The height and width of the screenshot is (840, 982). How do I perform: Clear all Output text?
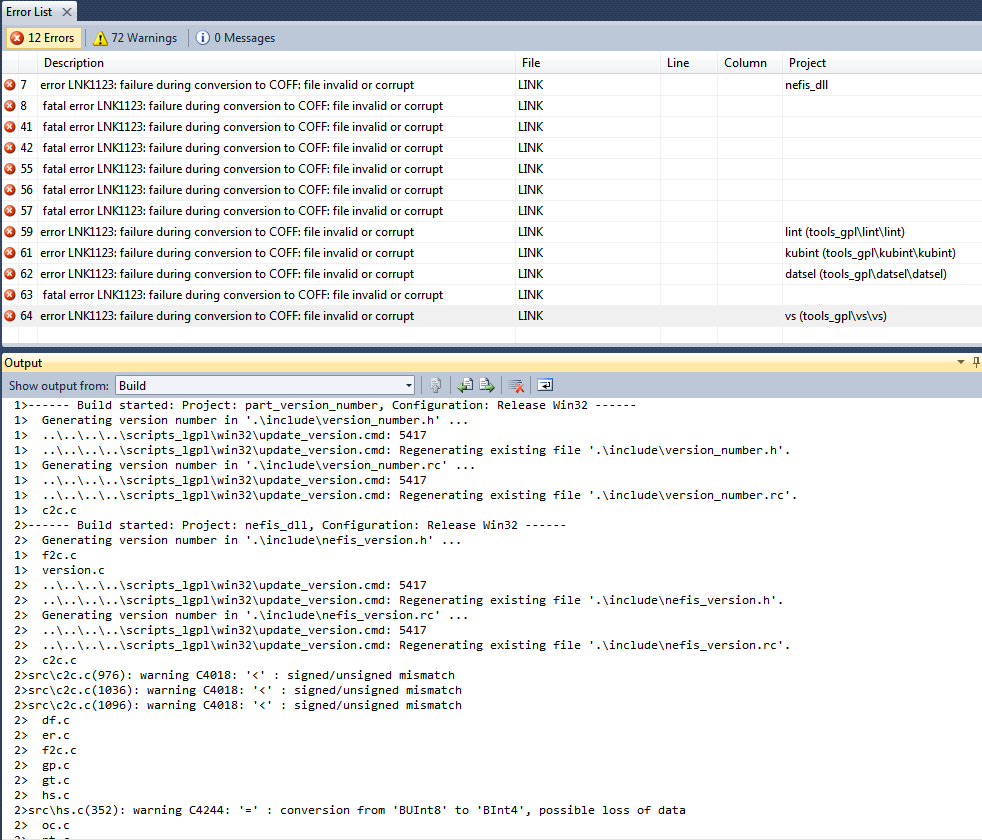pyautogui.click(x=516, y=385)
